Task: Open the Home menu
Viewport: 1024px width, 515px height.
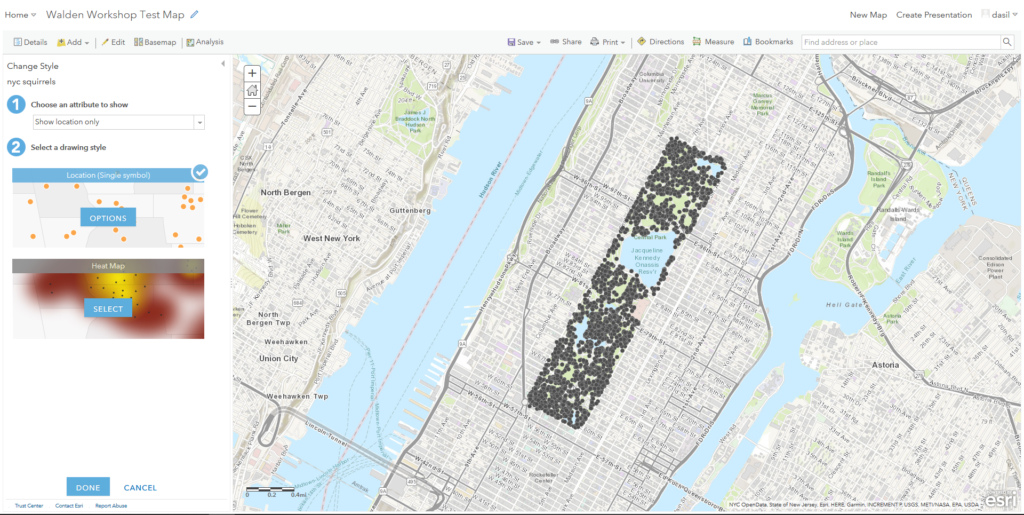Action: [x=20, y=15]
